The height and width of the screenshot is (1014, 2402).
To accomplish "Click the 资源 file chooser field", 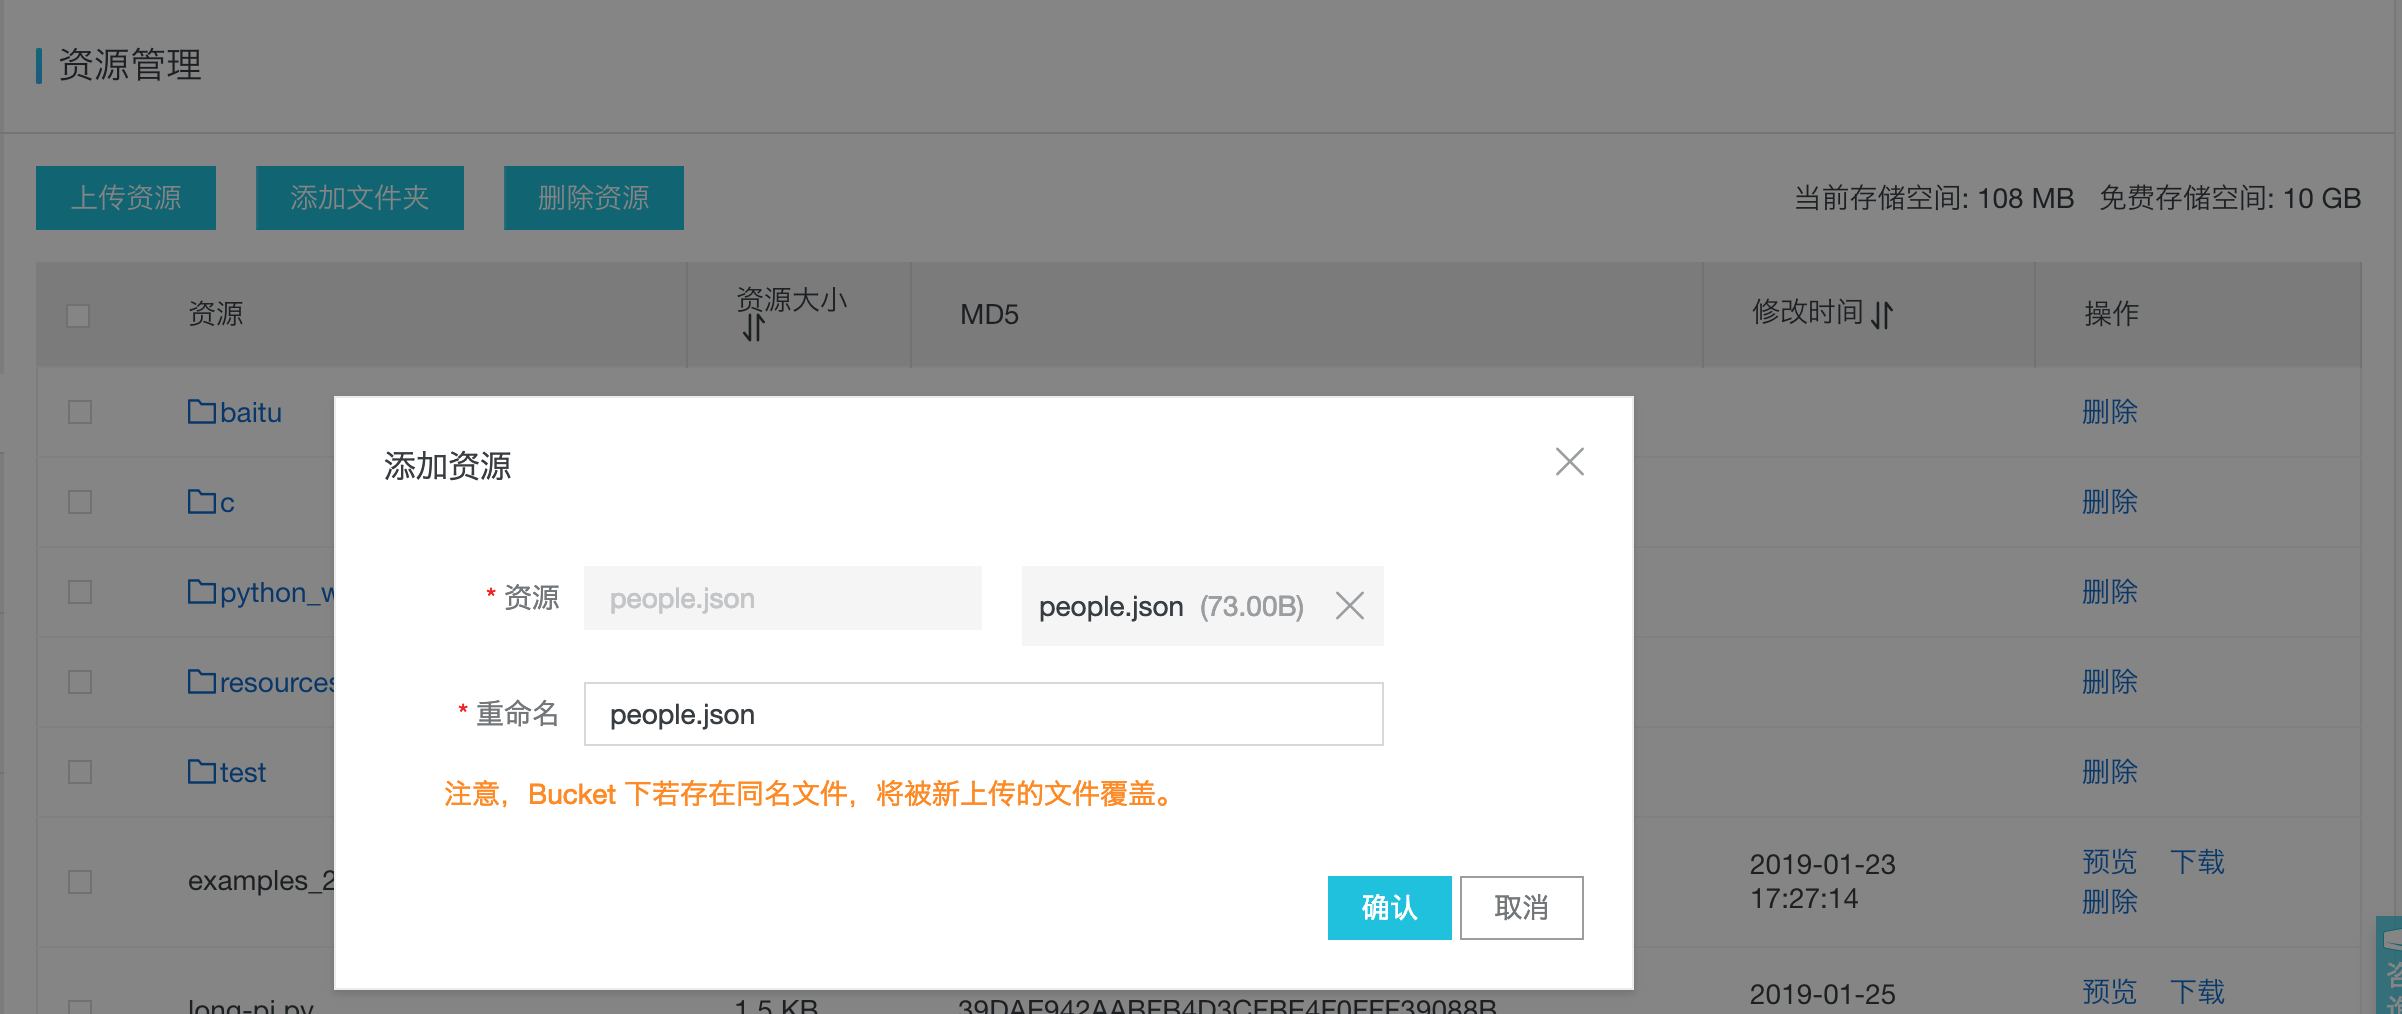I will tap(782, 598).
